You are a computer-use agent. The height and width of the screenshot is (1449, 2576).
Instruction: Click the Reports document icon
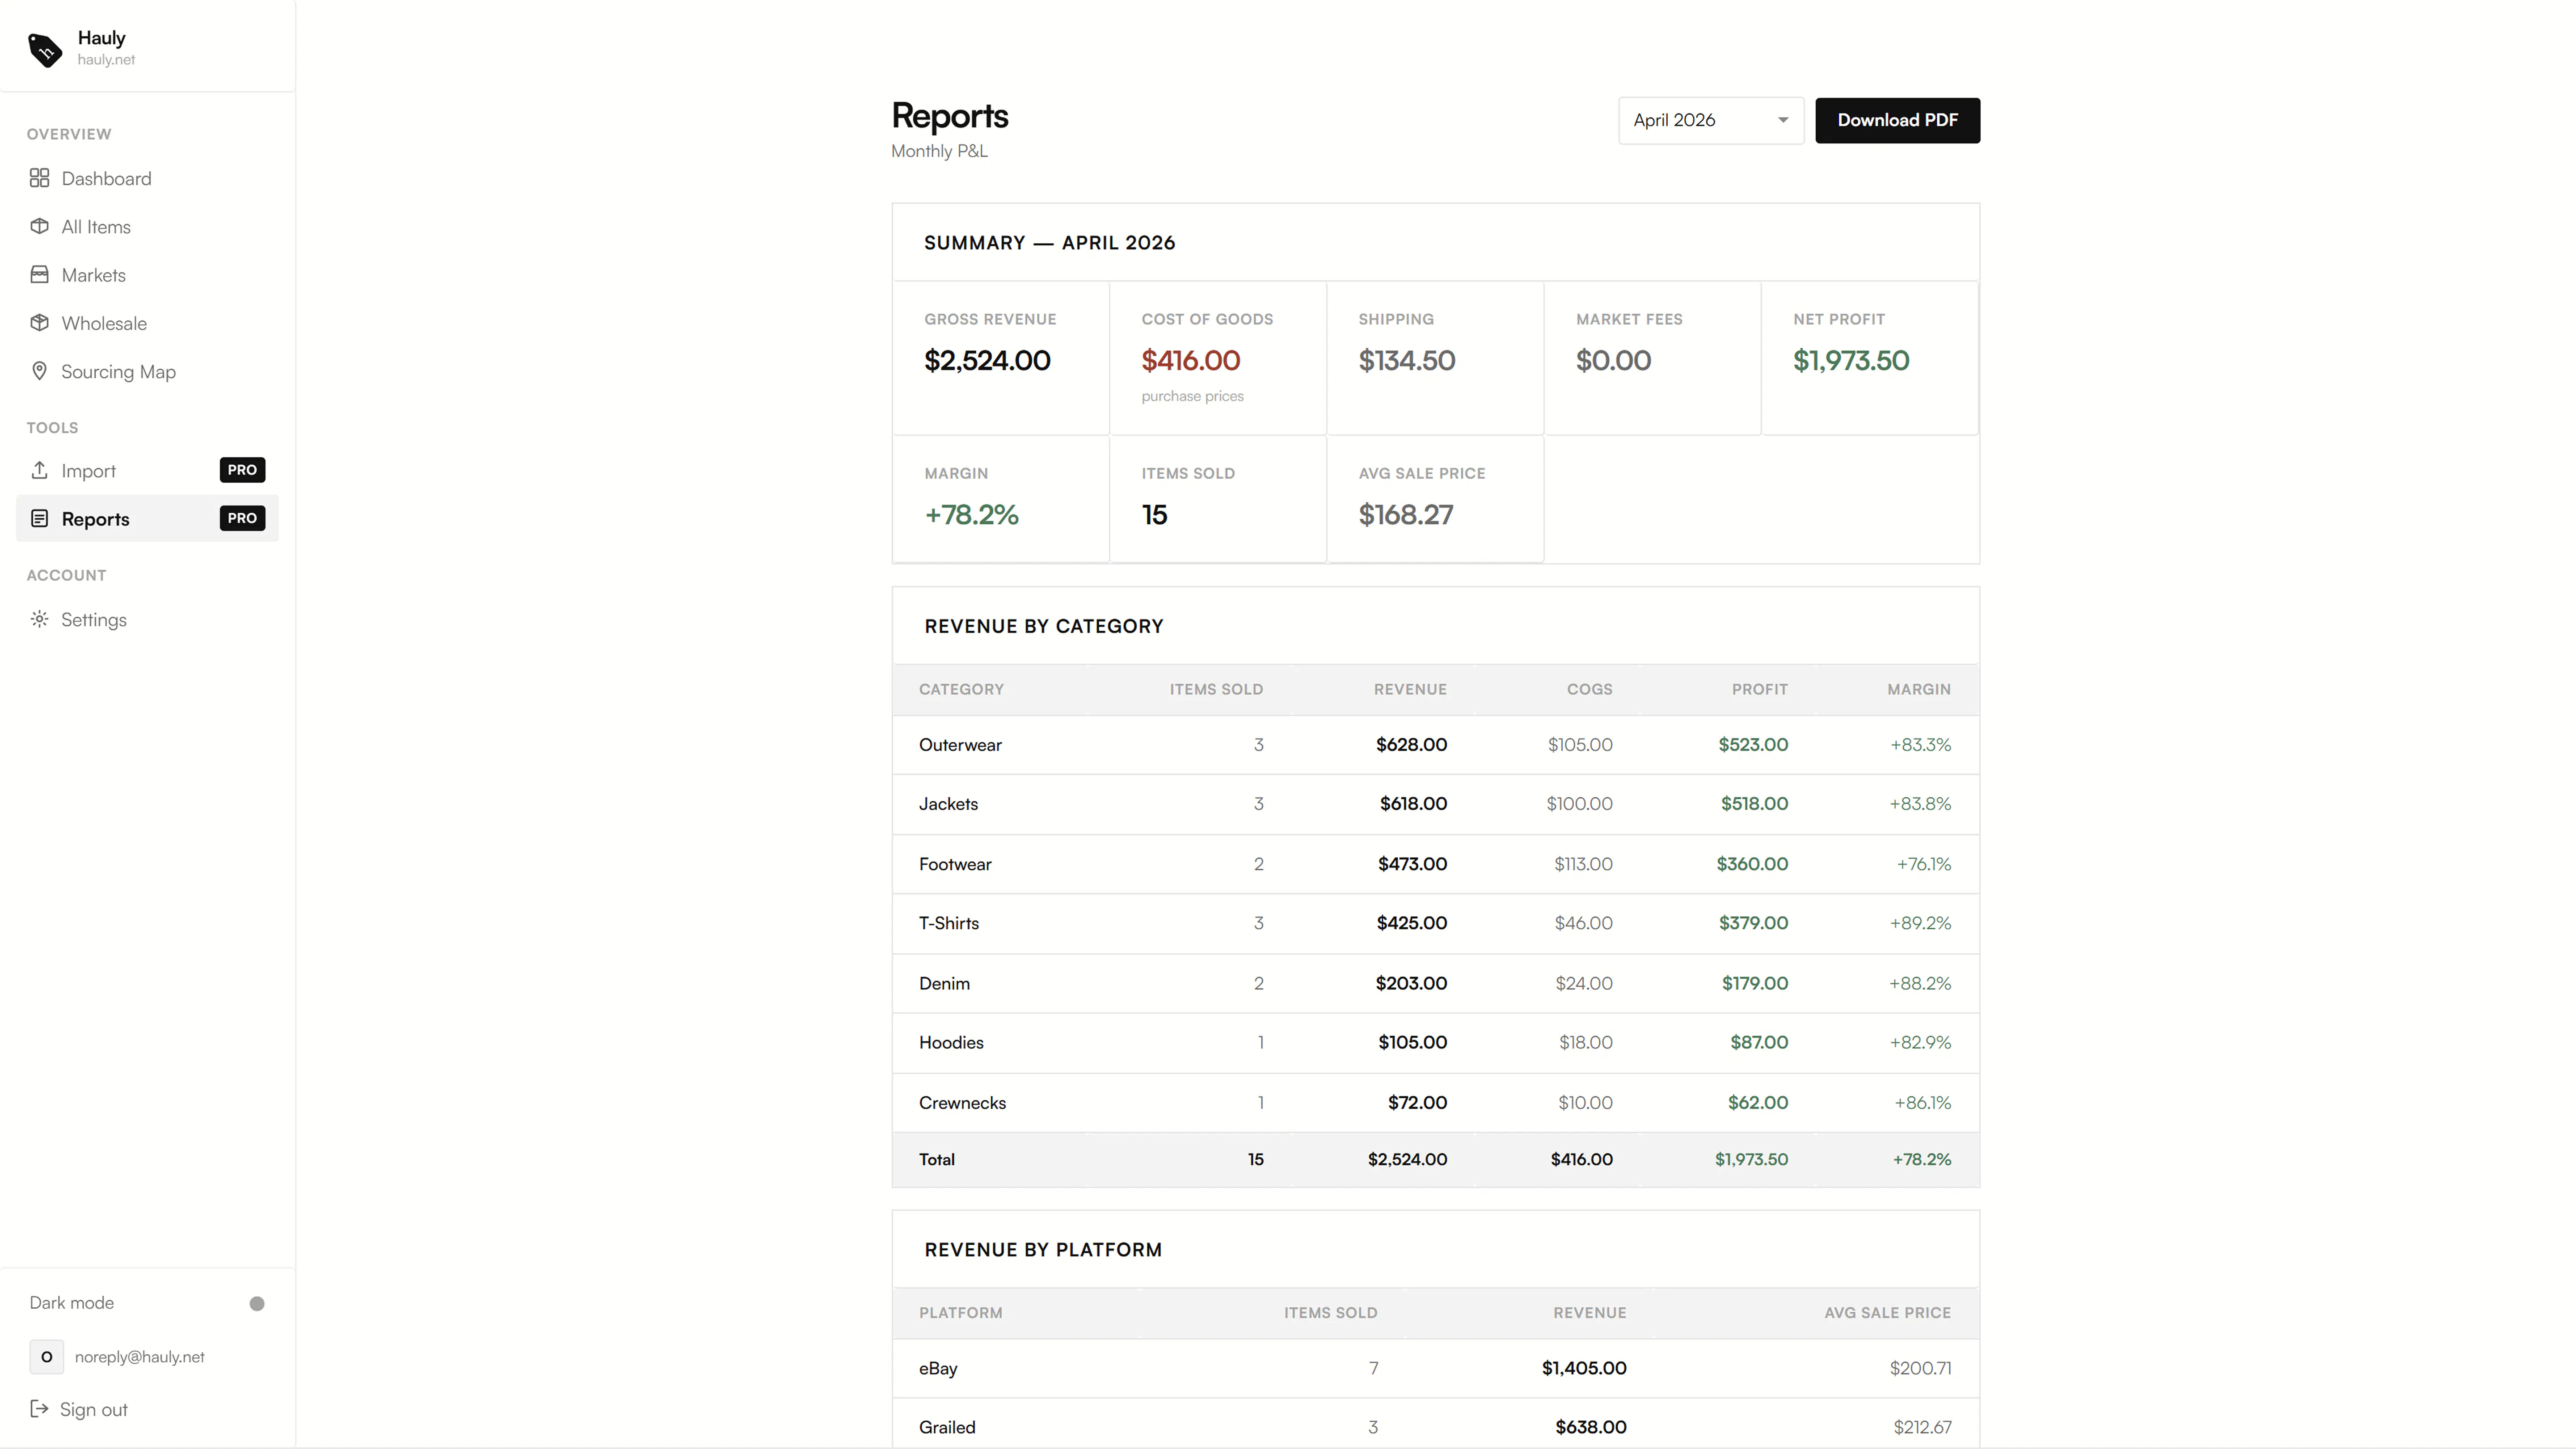point(39,518)
